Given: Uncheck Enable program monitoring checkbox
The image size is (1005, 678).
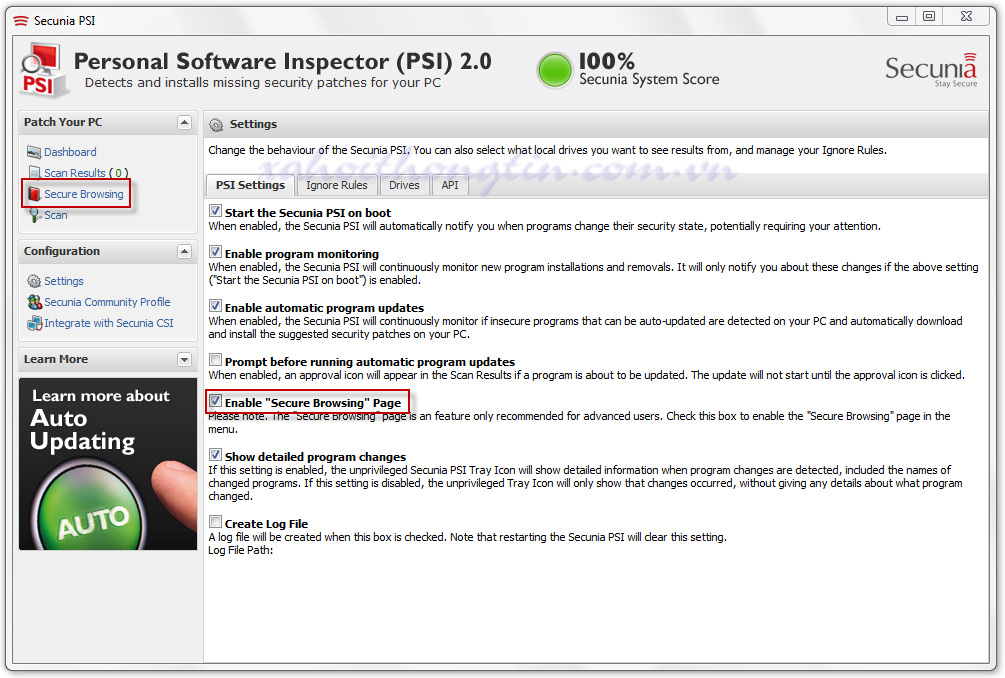Looking at the screenshot, I should (x=215, y=252).
